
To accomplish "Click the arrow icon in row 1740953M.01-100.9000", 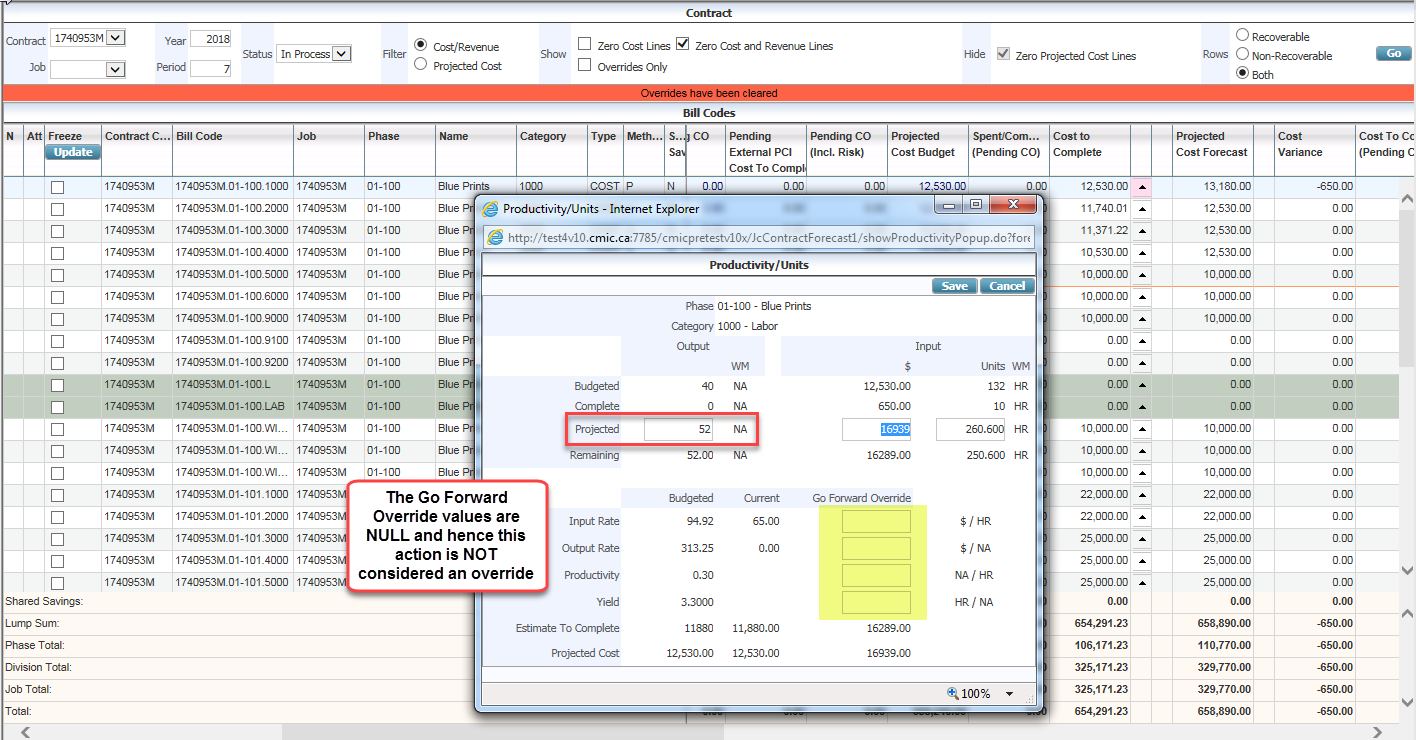I will pos(1142,318).
